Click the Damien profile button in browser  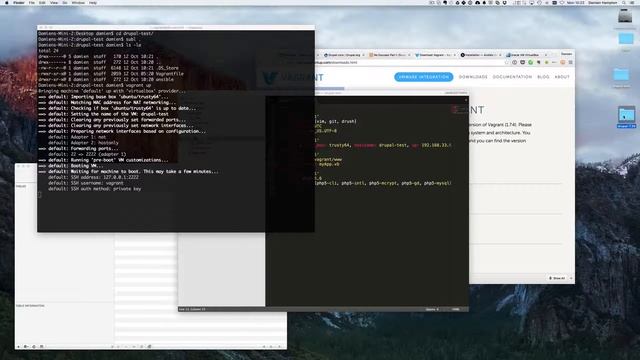pyautogui.click(x=566, y=54)
